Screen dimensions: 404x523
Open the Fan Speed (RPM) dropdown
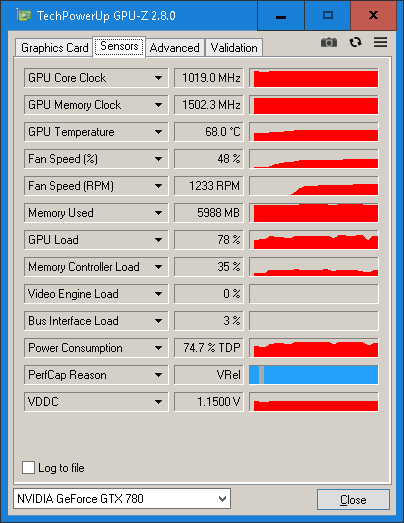tap(158, 186)
